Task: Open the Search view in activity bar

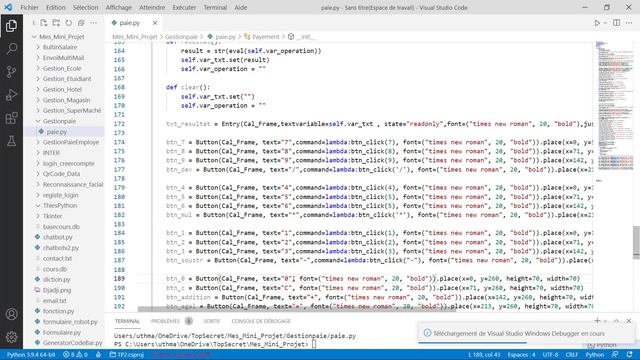Action: pos(11,49)
